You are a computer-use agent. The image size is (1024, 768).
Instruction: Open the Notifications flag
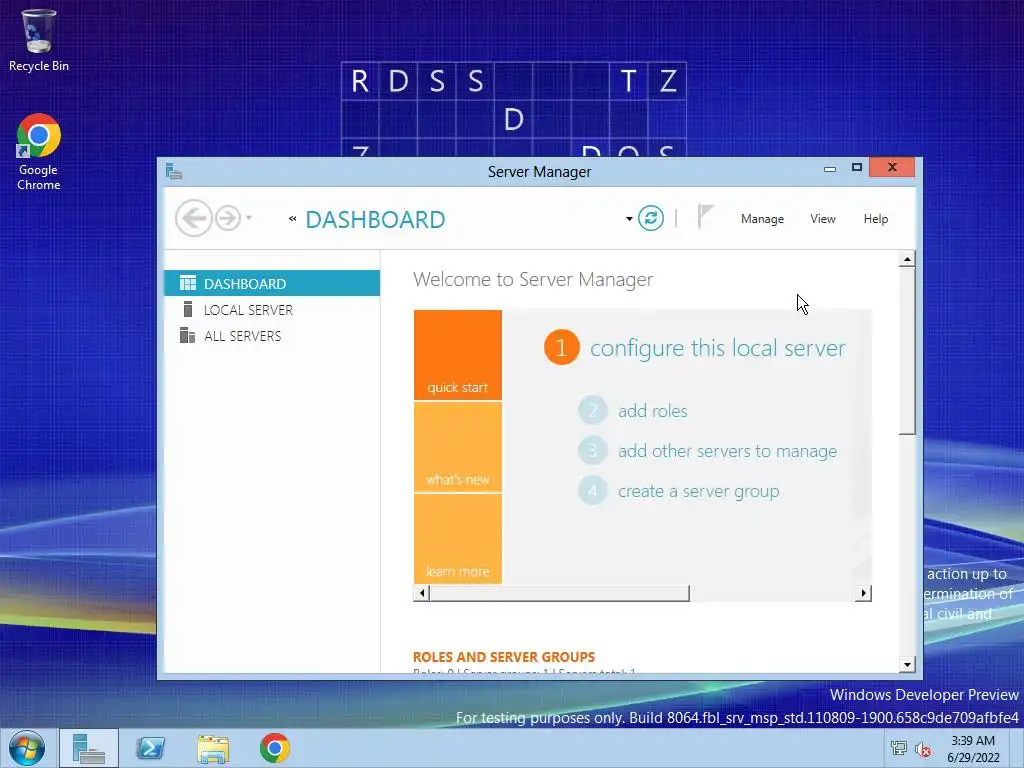pyautogui.click(x=705, y=216)
